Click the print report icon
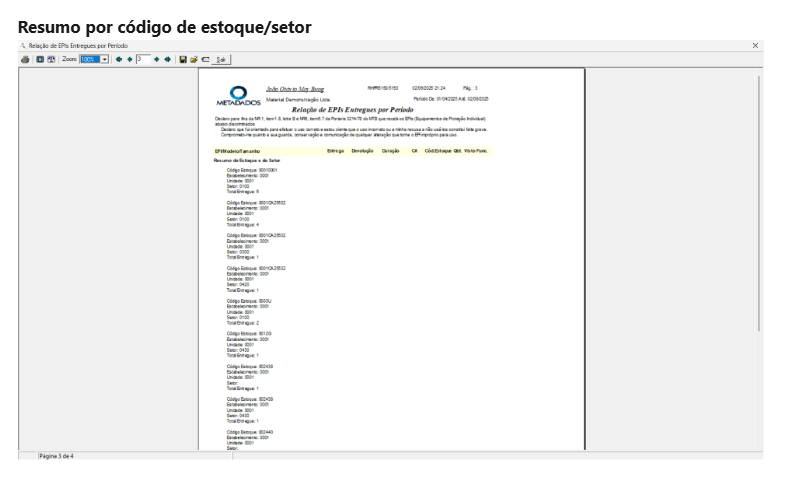 (x=26, y=60)
